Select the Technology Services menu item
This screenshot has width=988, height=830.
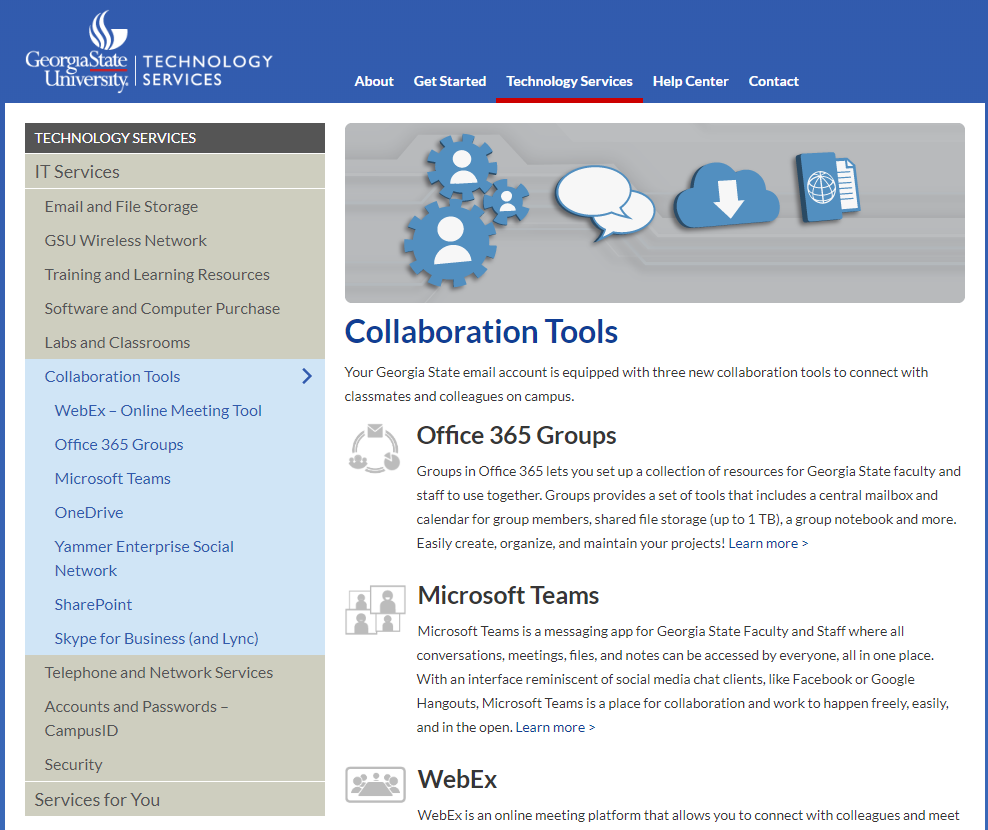coord(570,81)
